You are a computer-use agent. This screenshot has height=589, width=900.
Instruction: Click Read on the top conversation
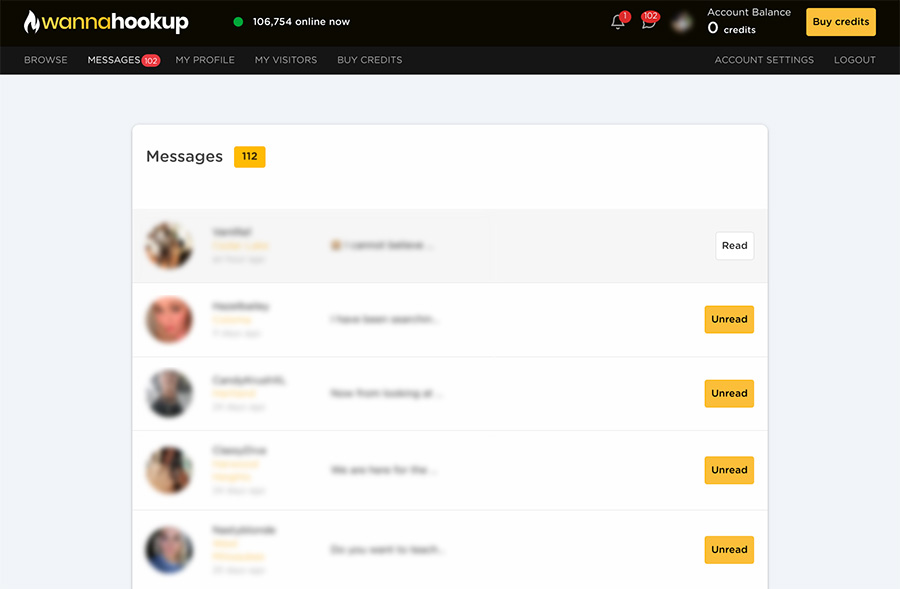tap(734, 245)
